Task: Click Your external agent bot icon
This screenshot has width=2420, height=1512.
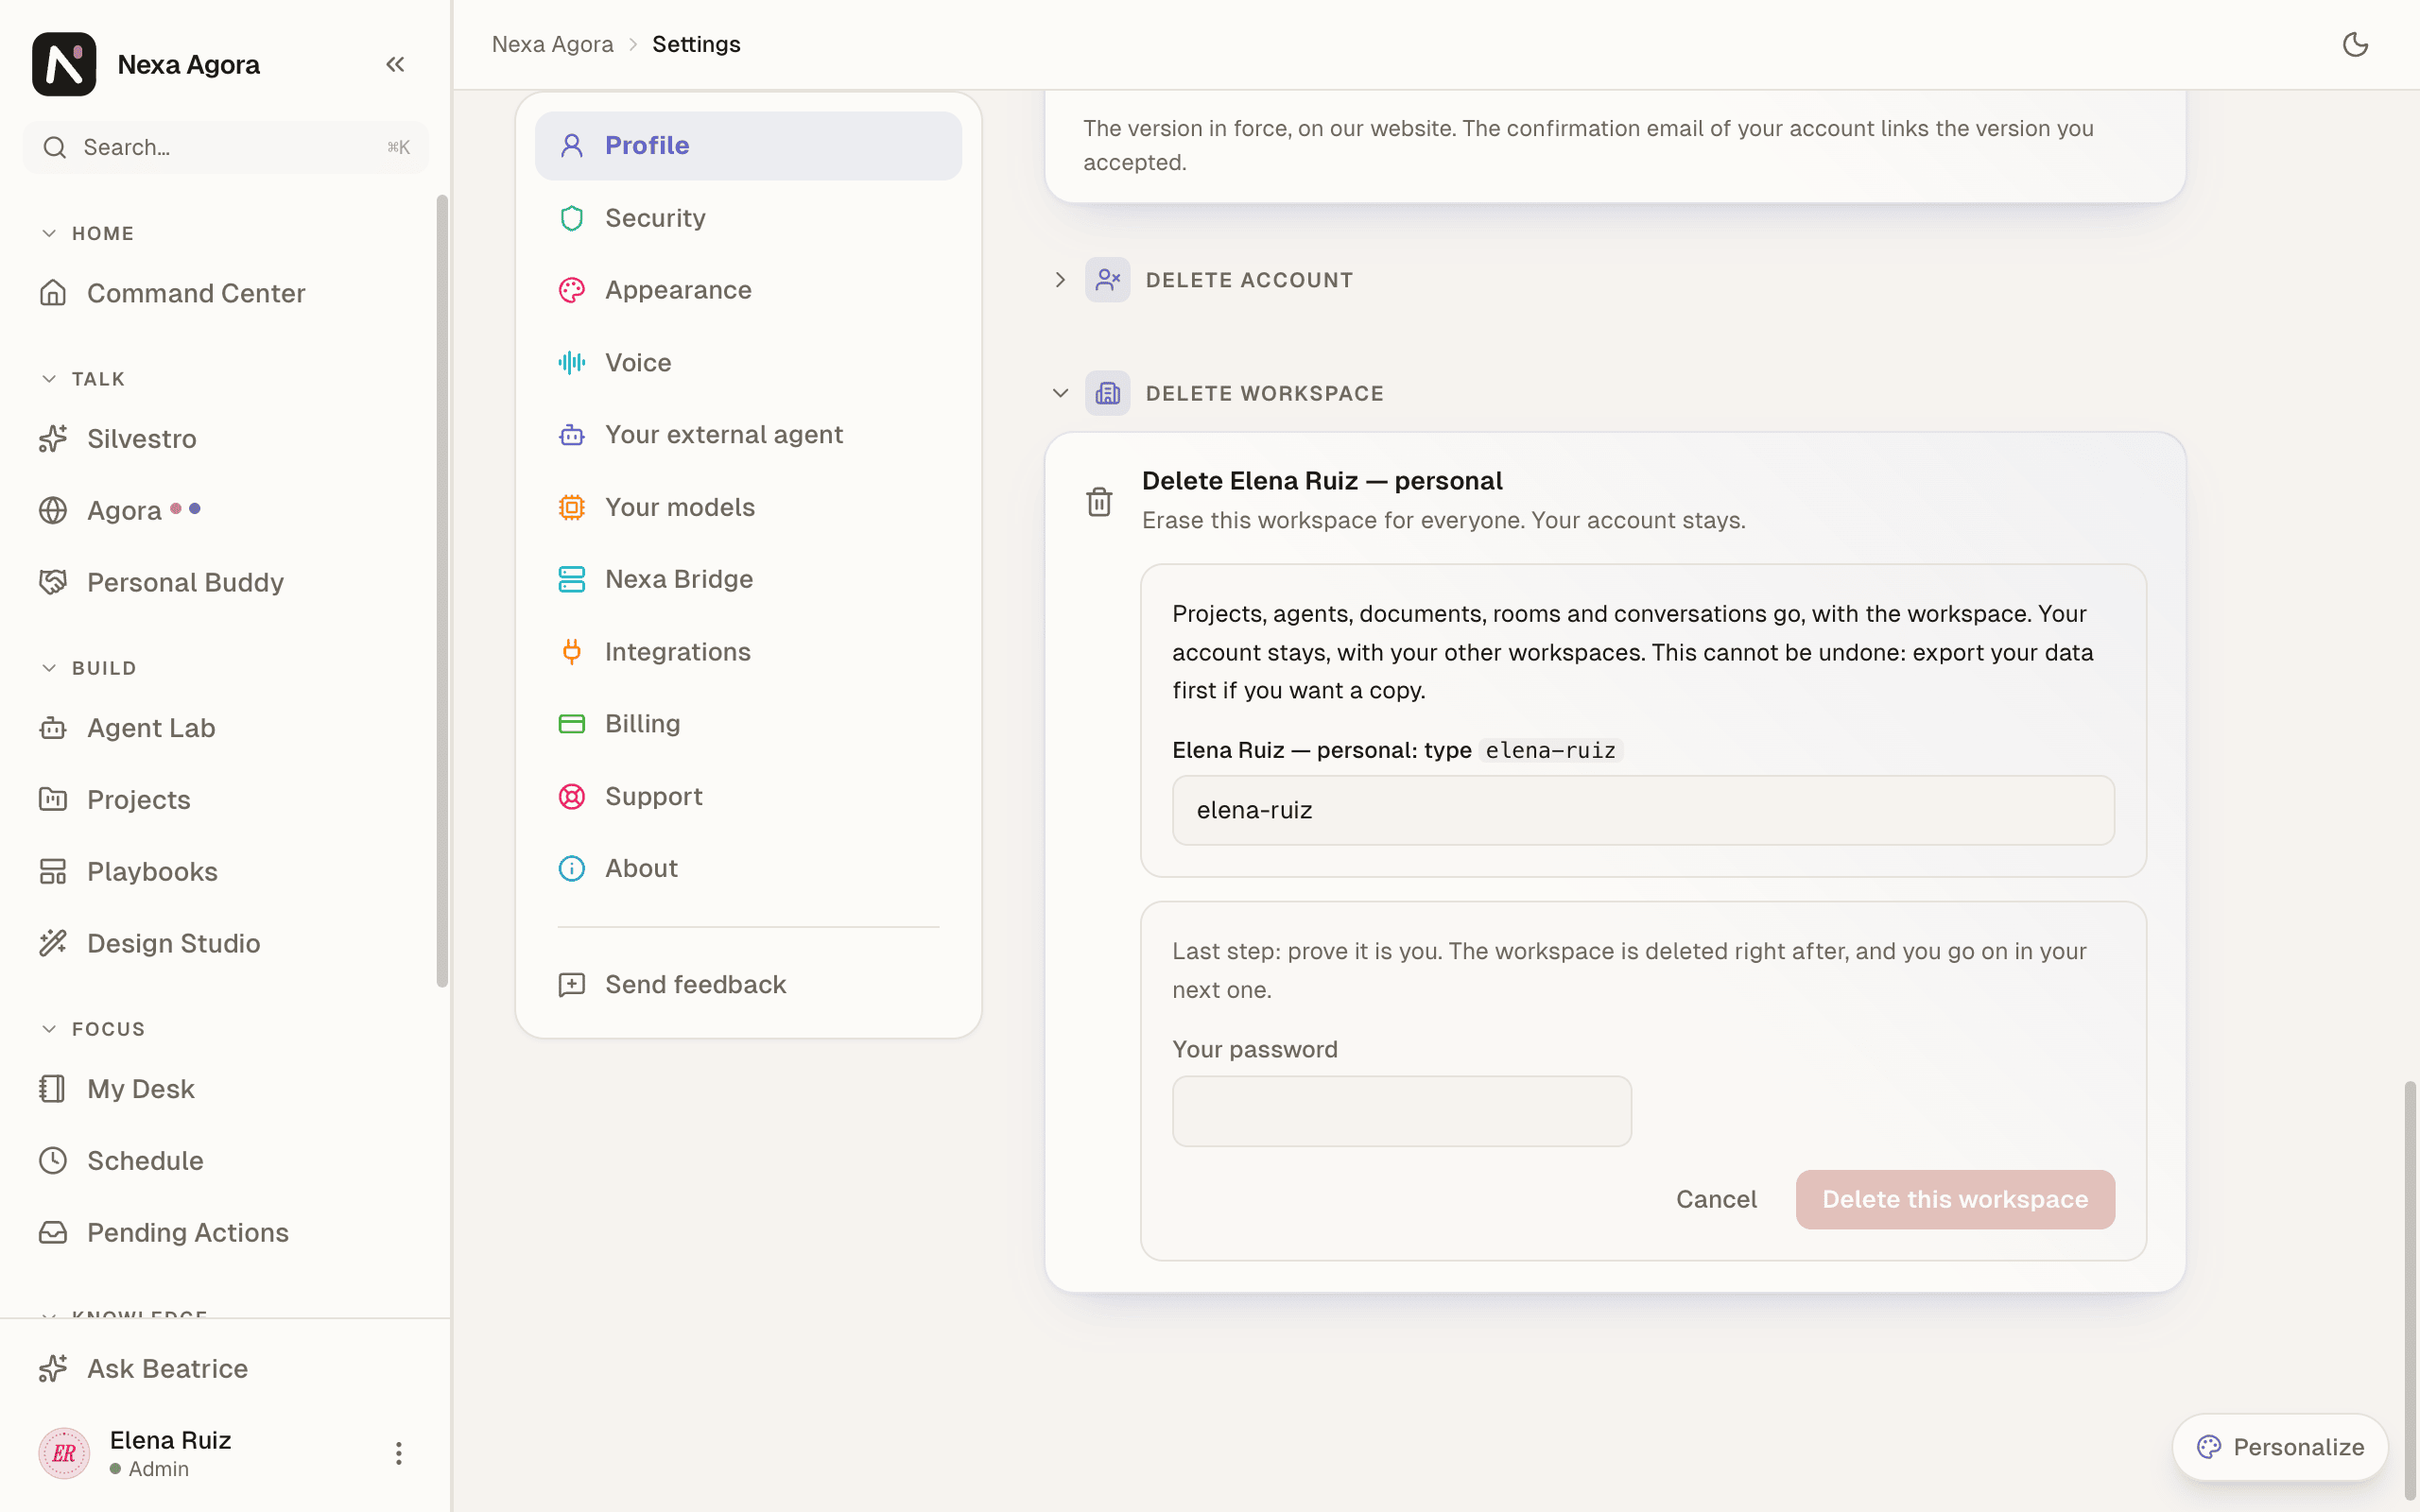Action: point(572,435)
